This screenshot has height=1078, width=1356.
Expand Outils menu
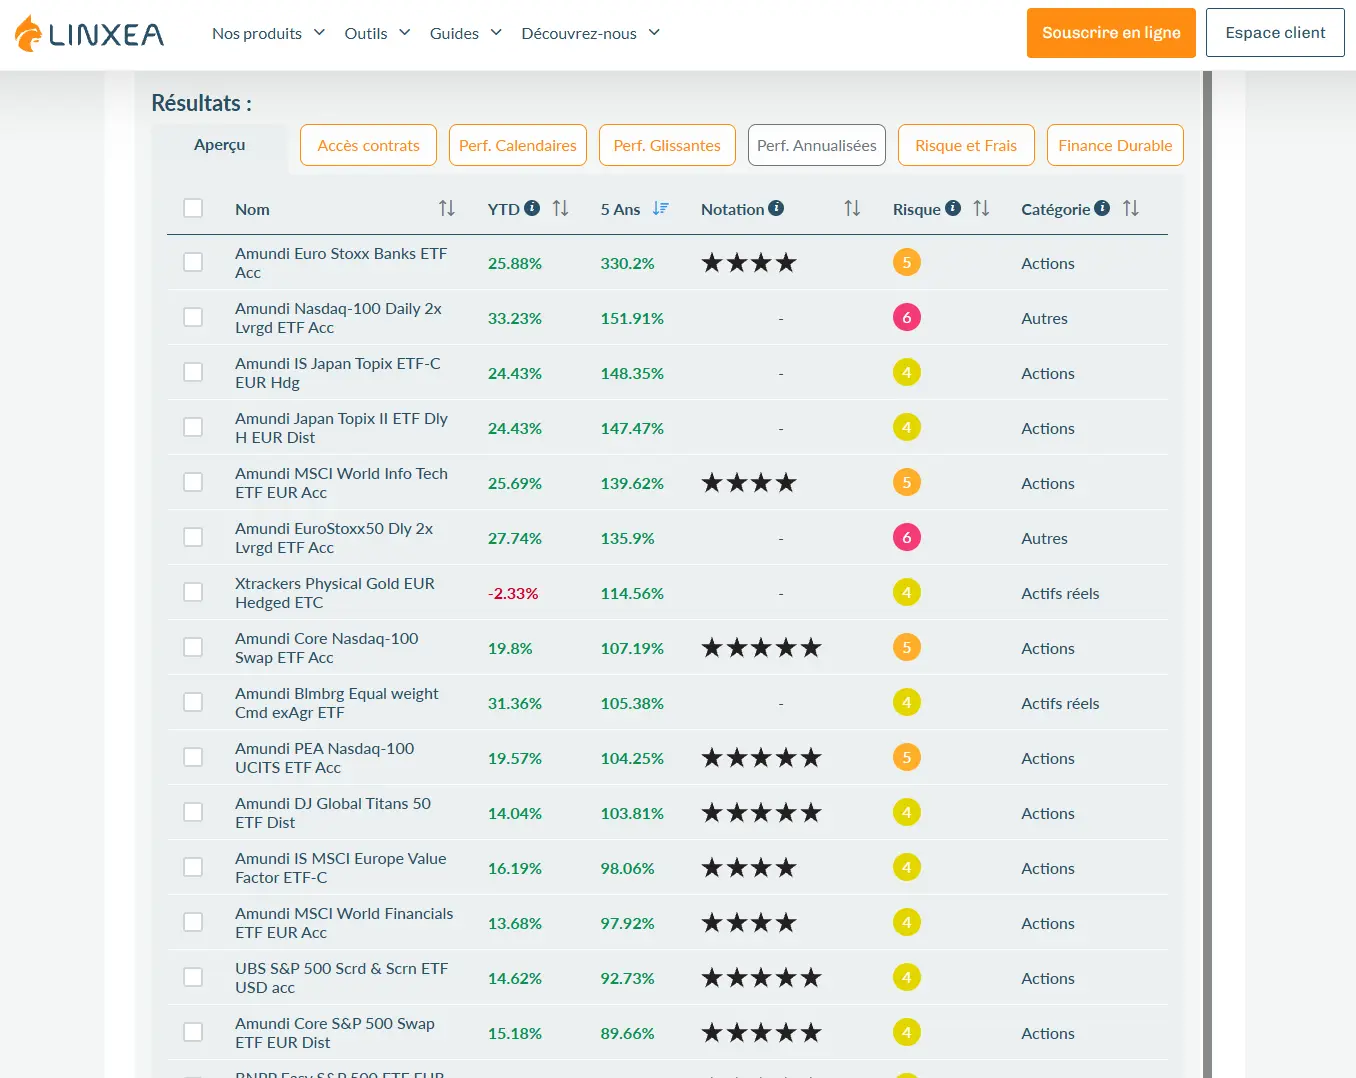tap(377, 33)
